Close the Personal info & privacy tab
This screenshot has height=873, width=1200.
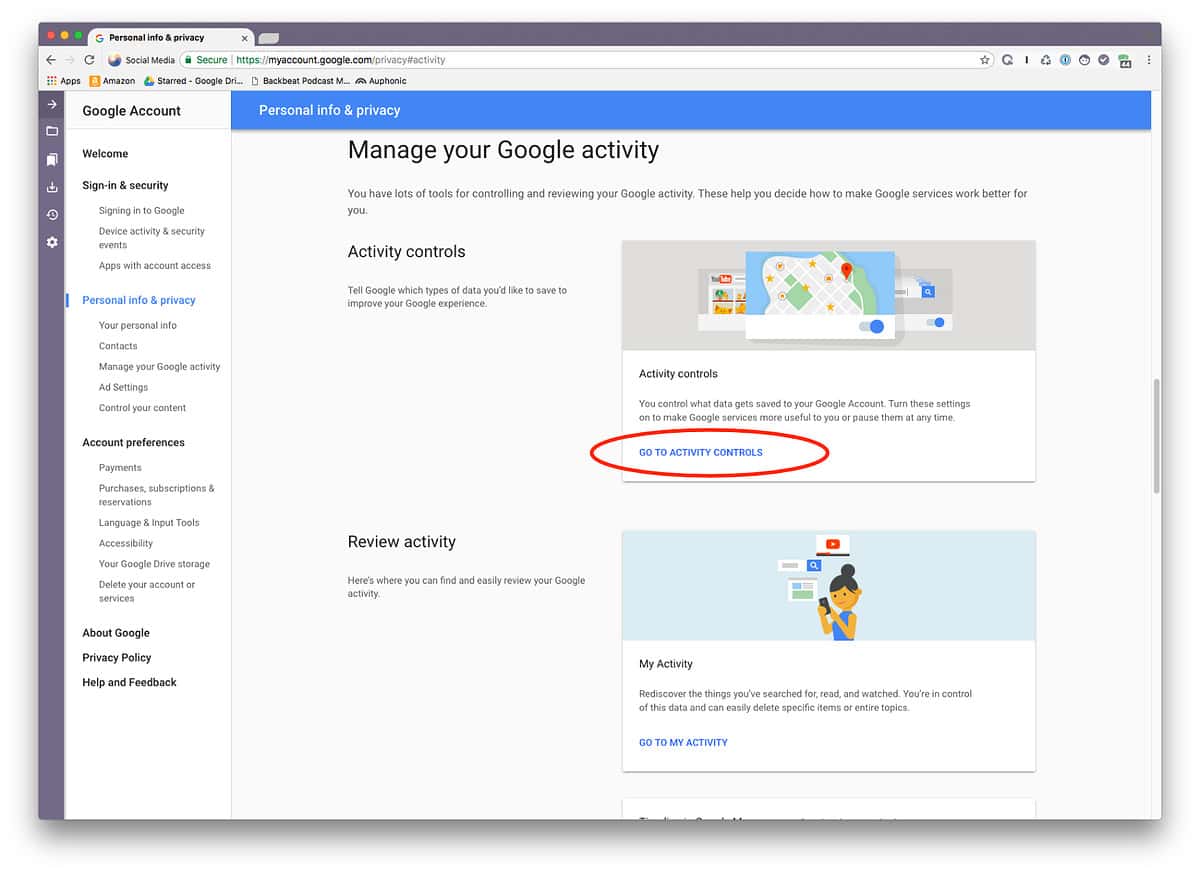pos(244,38)
